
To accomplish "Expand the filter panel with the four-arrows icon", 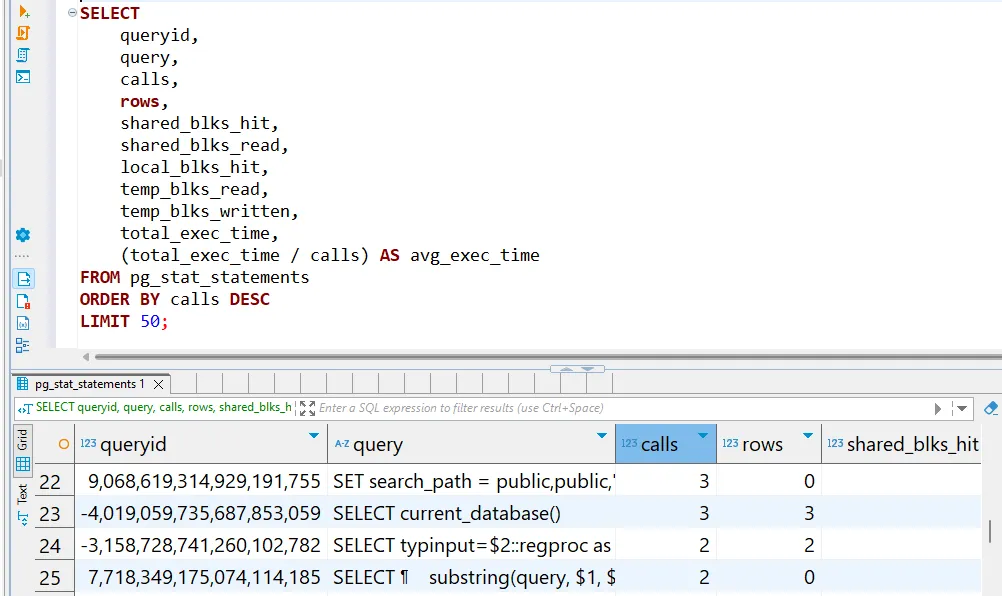I will point(307,408).
